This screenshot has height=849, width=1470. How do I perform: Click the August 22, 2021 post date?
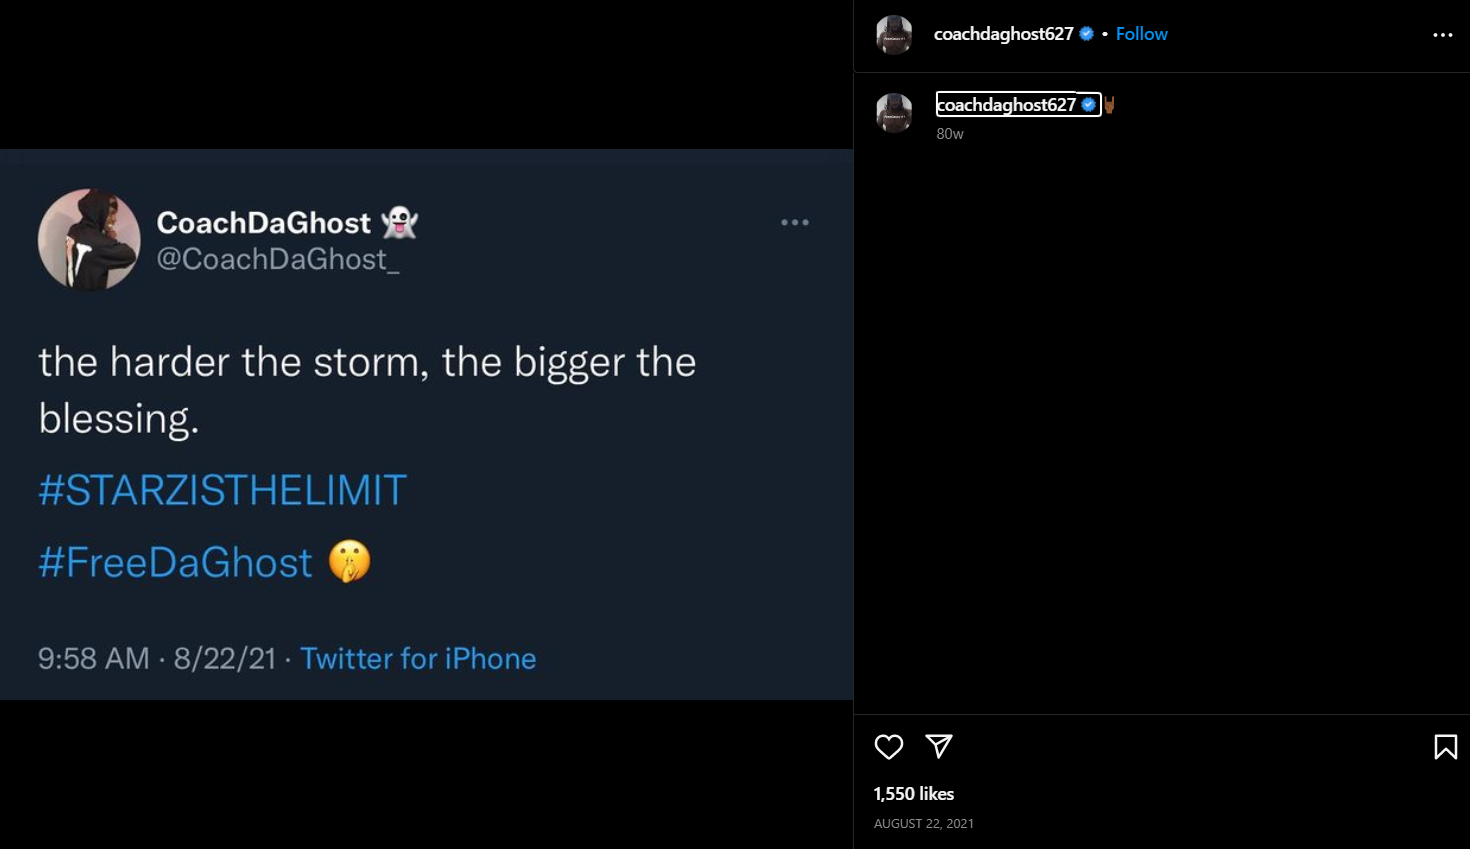pos(923,824)
